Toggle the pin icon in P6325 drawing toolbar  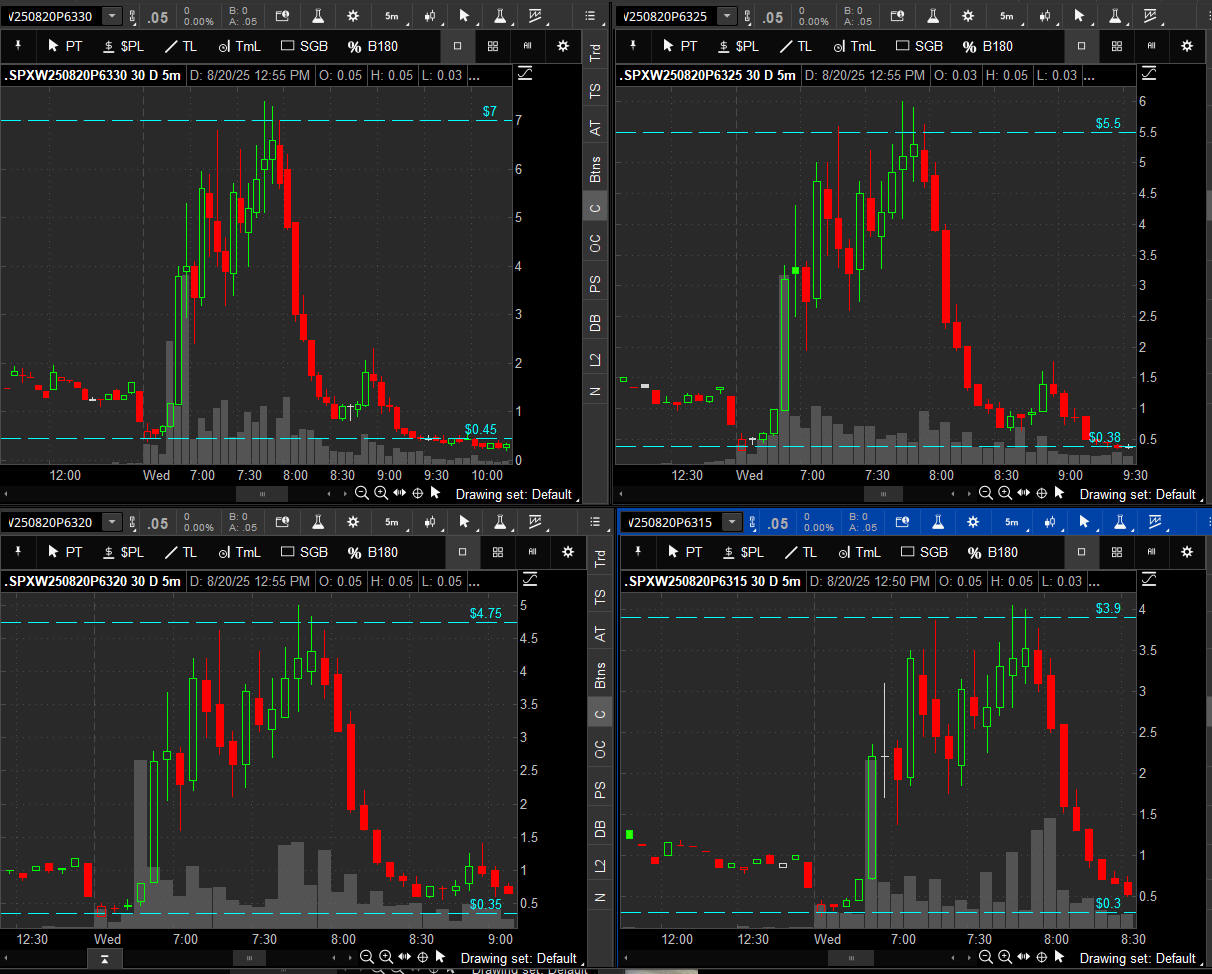[x=633, y=46]
